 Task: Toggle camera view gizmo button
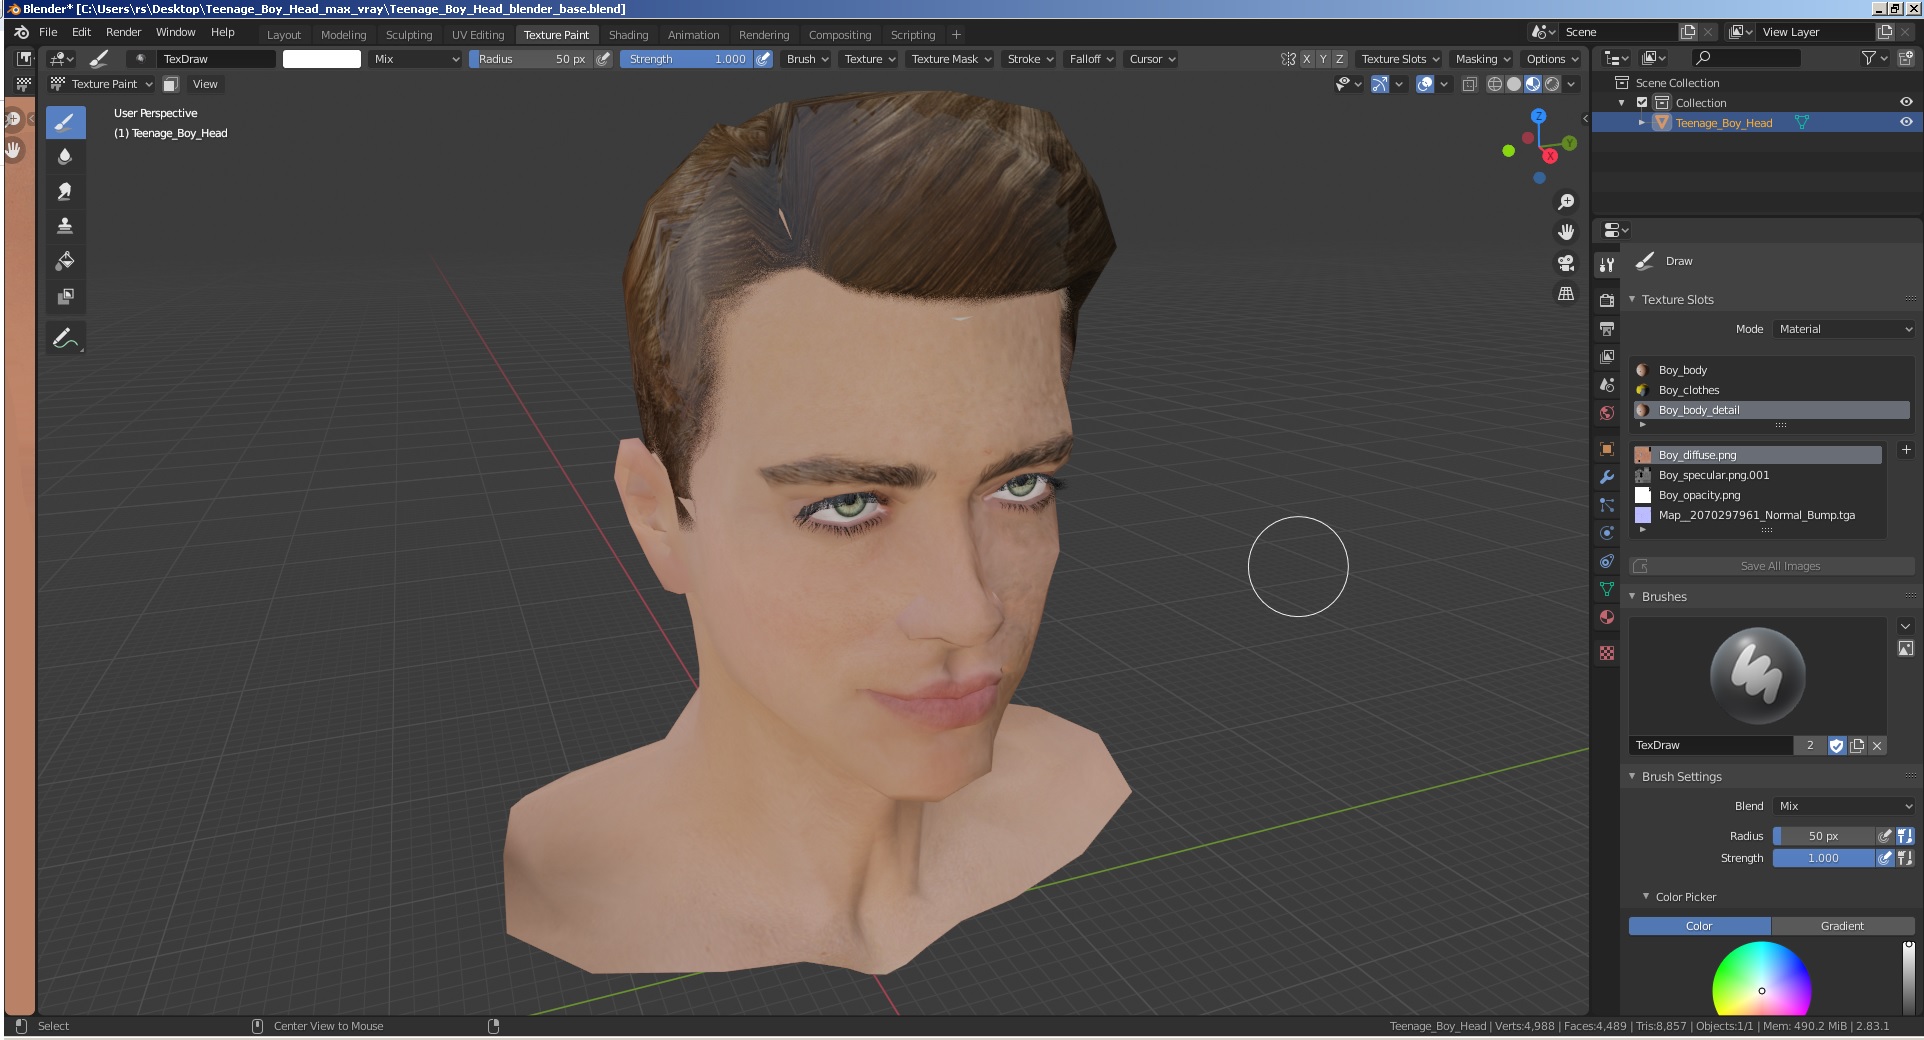click(x=1566, y=263)
